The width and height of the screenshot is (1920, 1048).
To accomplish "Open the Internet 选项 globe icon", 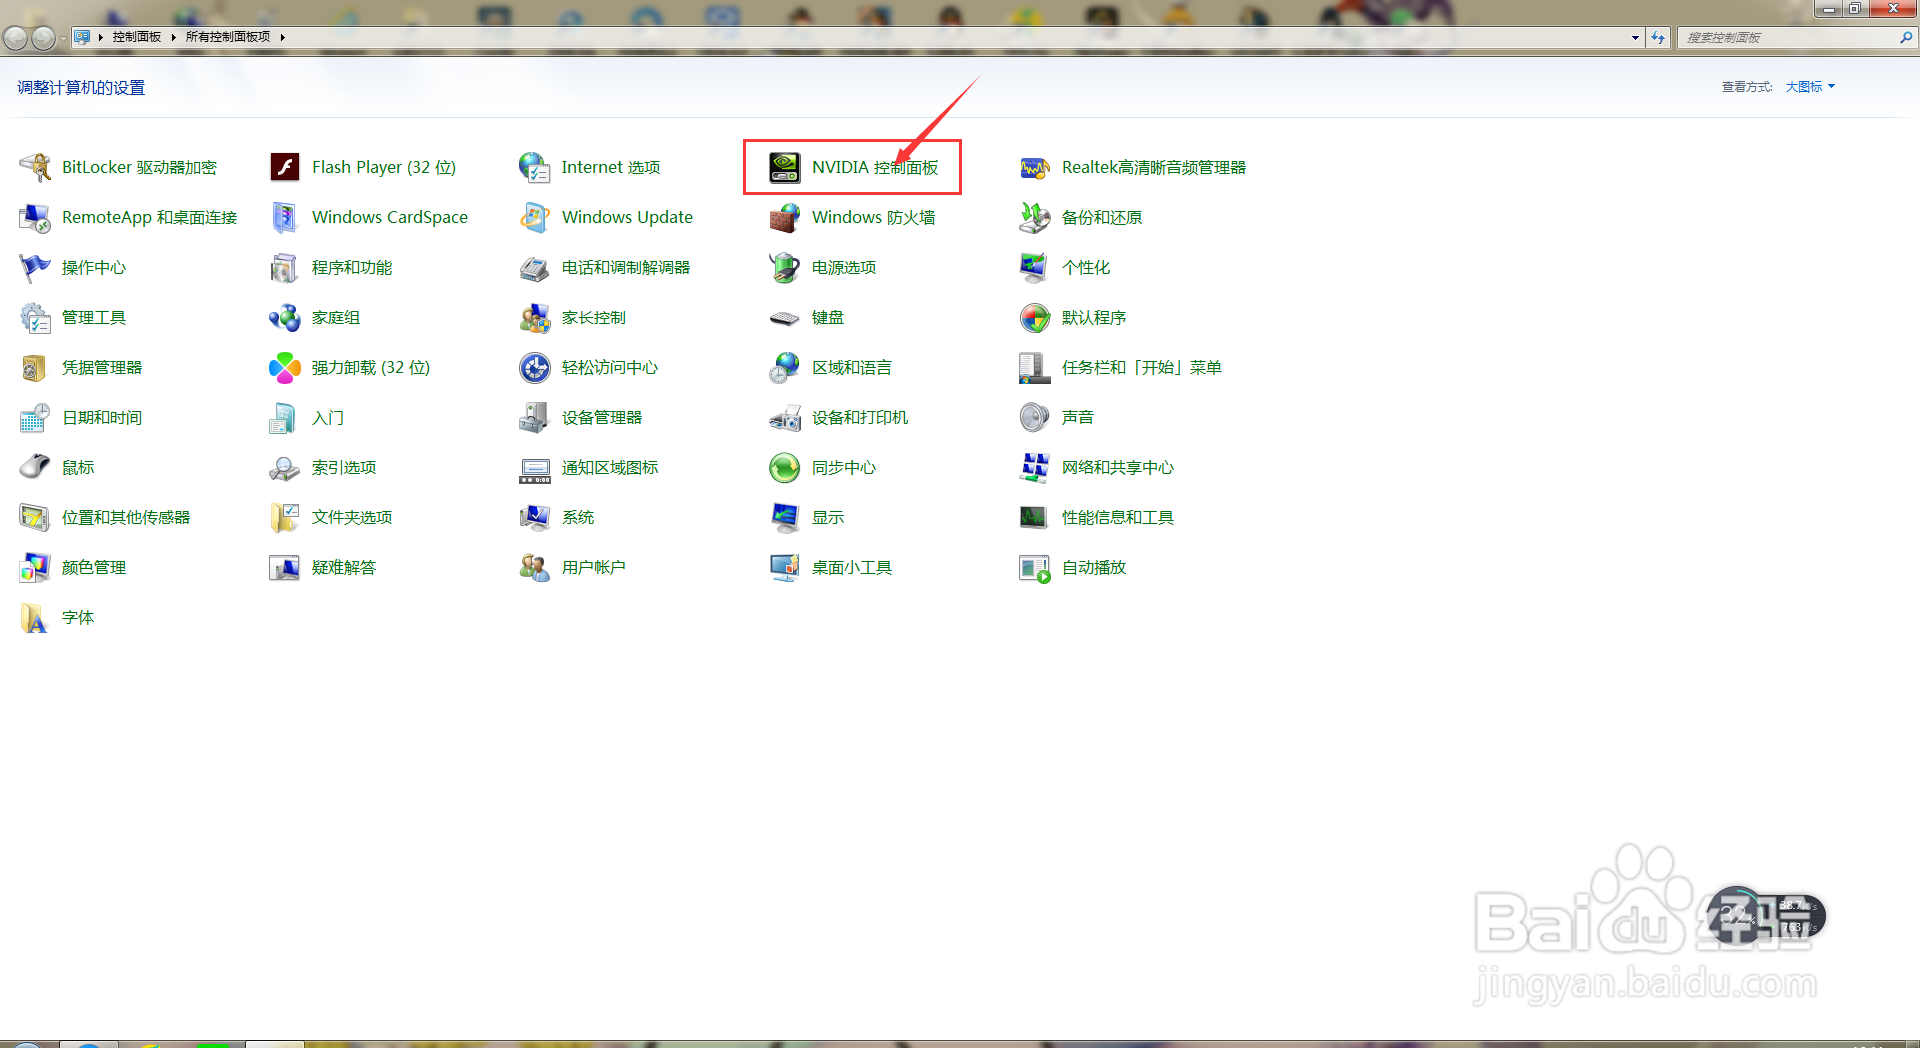I will [x=535, y=167].
